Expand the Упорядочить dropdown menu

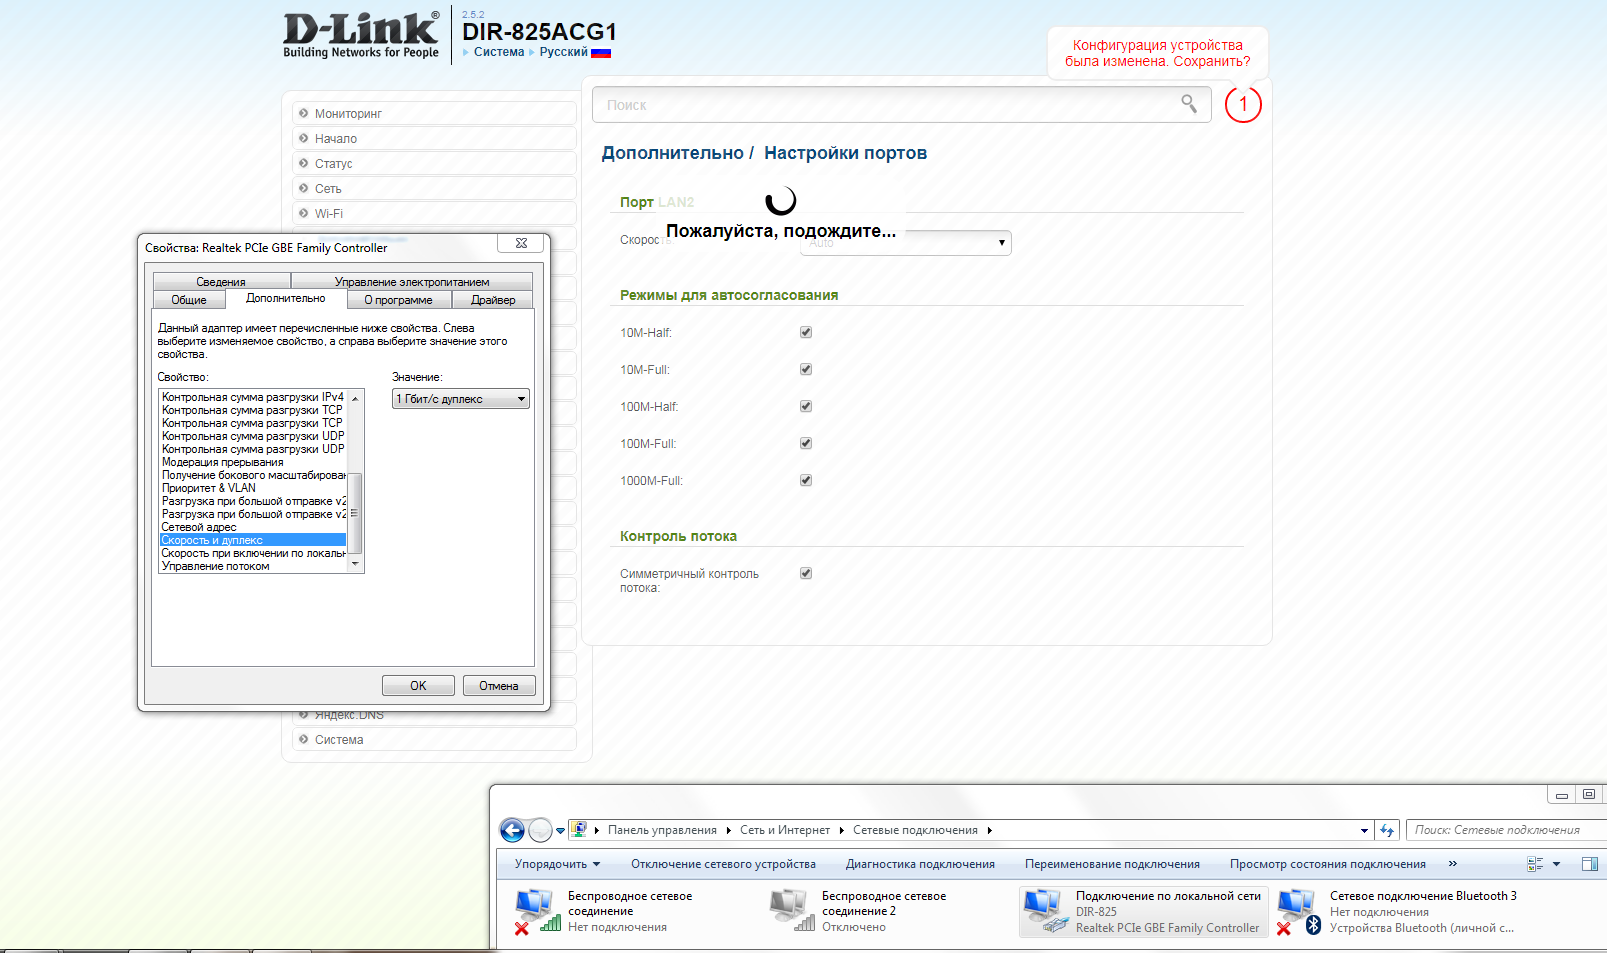tap(557, 864)
